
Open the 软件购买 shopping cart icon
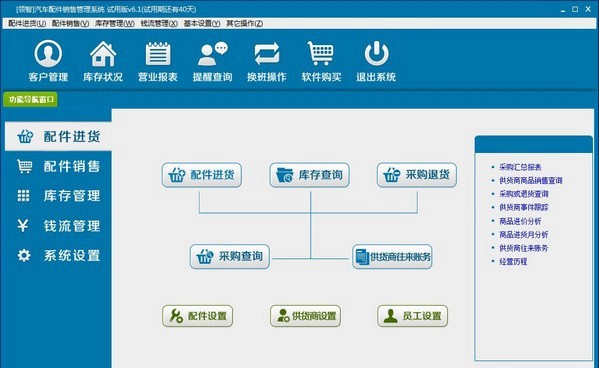(321, 53)
